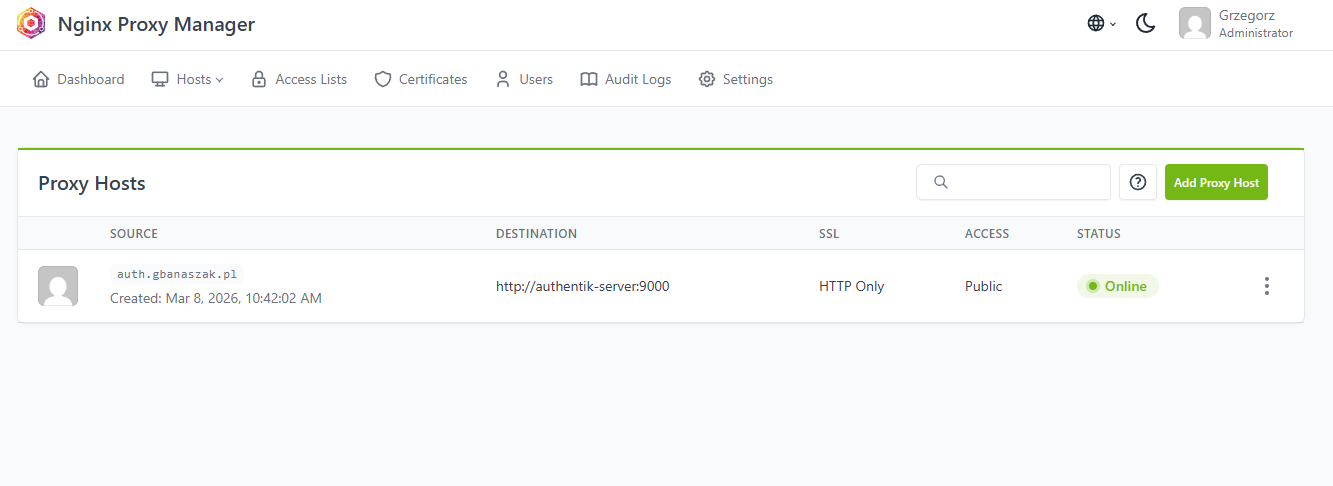Open the Audit Logs tab
Viewport: 1333px width, 486px height.
(x=626, y=79)
